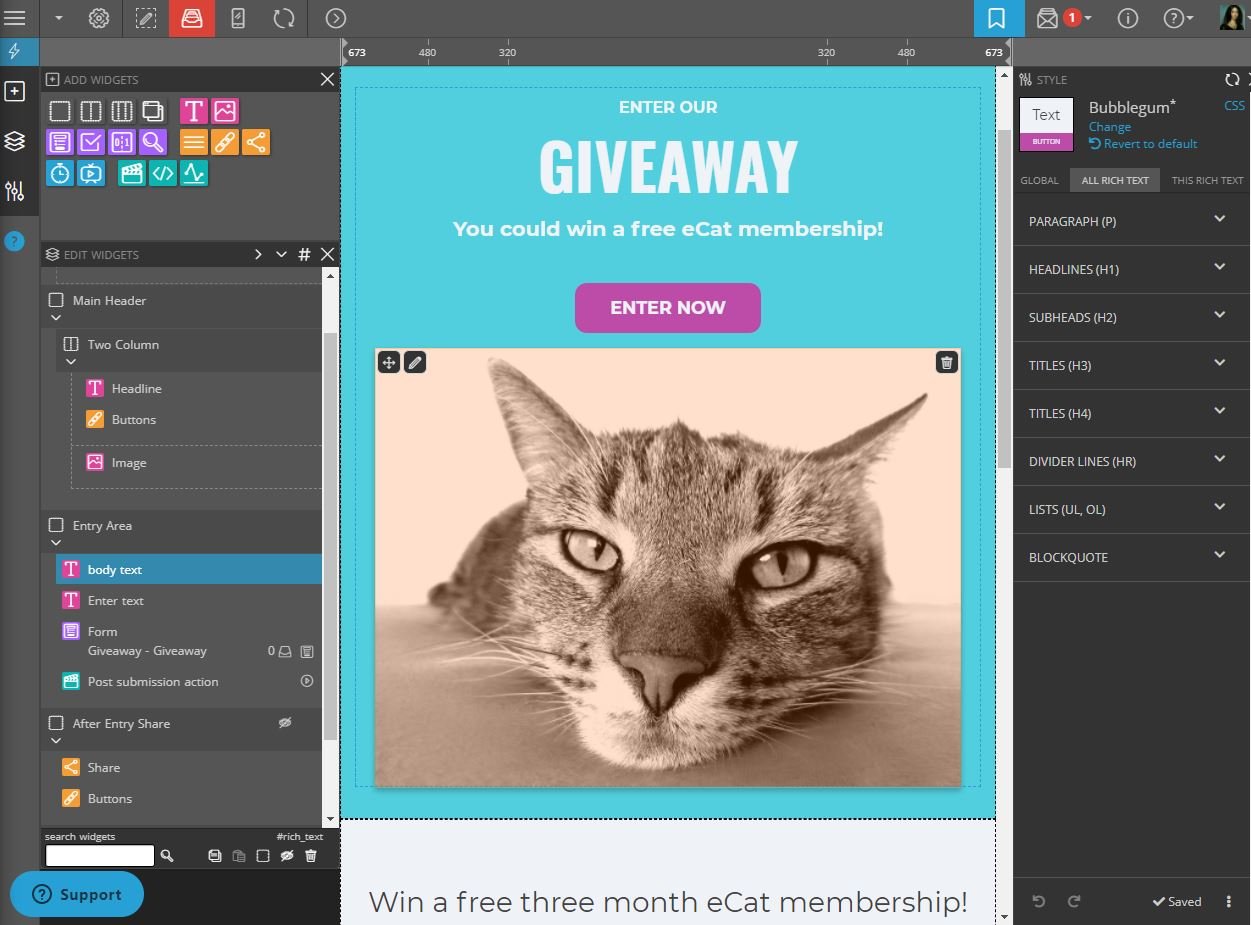Toggle visibility of After Entry Share section

(285, 723)
